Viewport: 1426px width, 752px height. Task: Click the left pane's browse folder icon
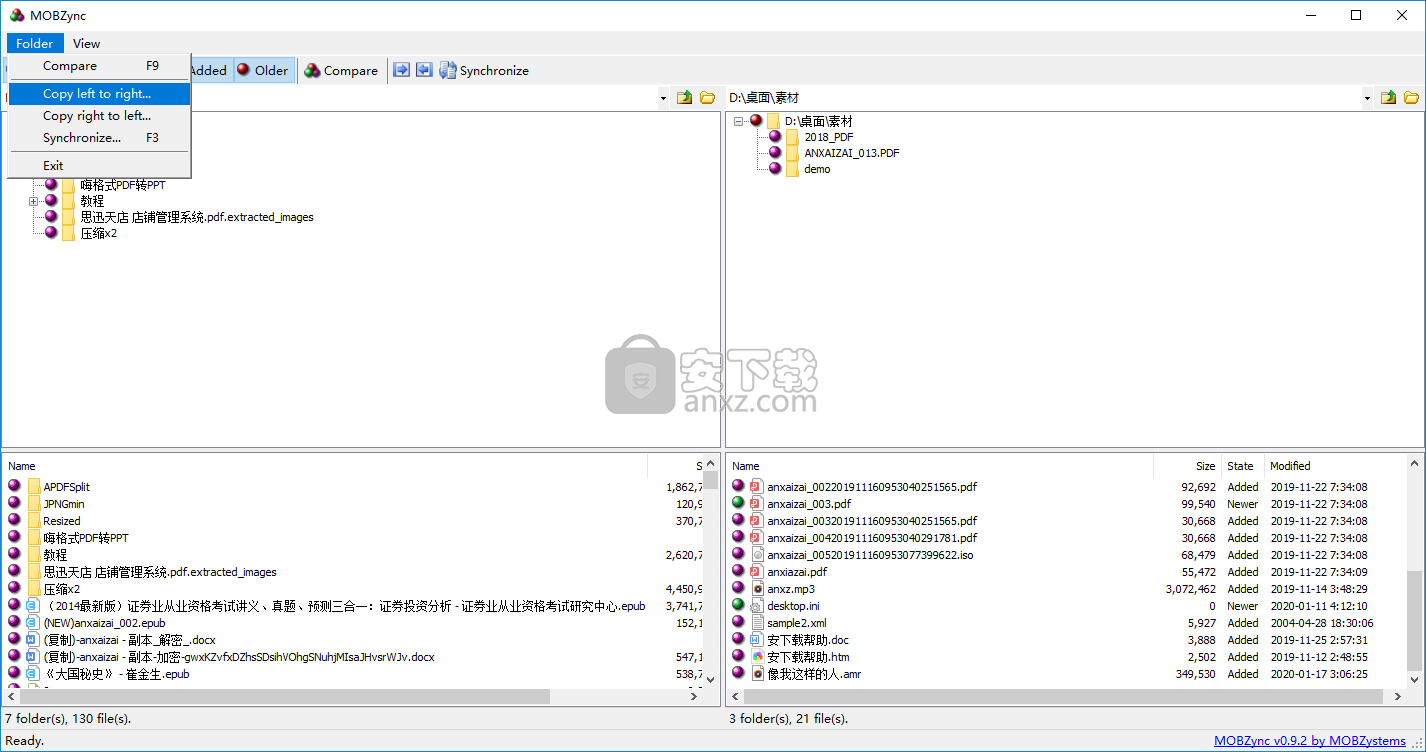pos(708,97)
